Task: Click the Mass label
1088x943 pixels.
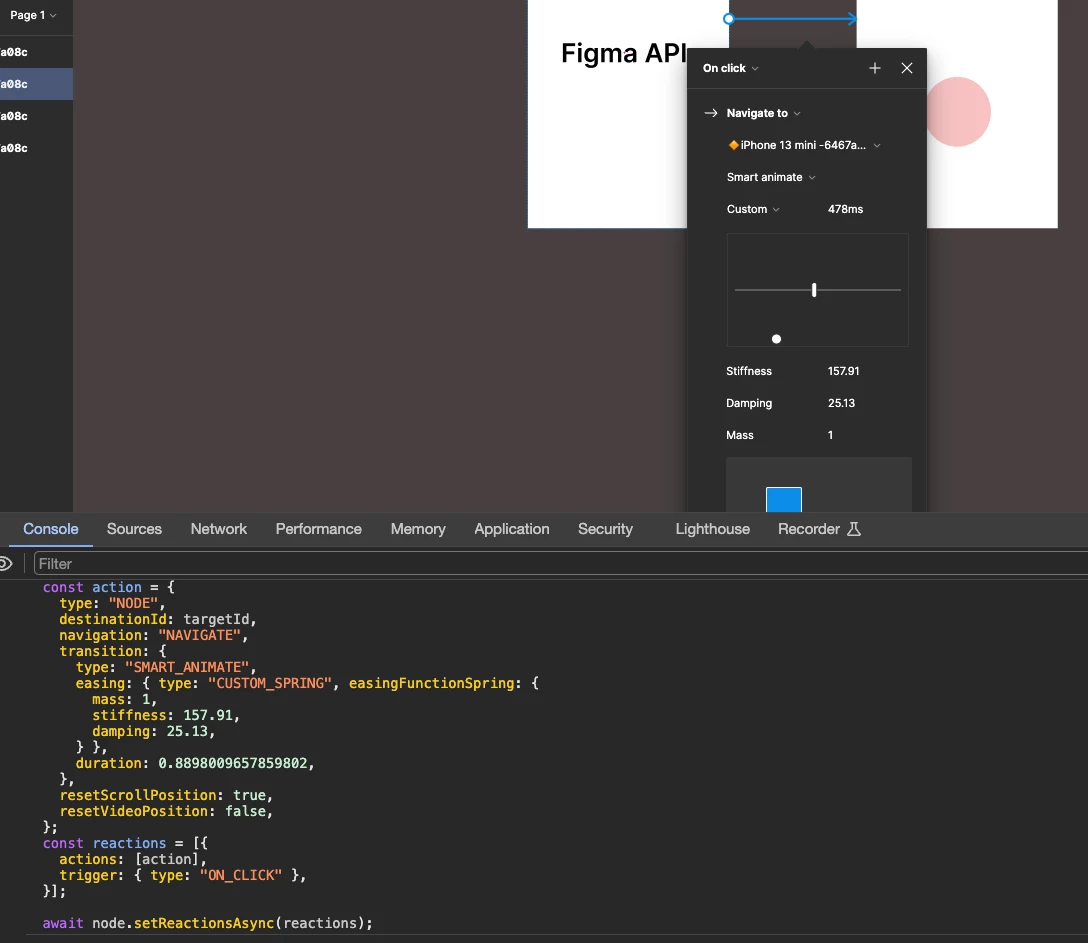Action: [x=740, y=435]
